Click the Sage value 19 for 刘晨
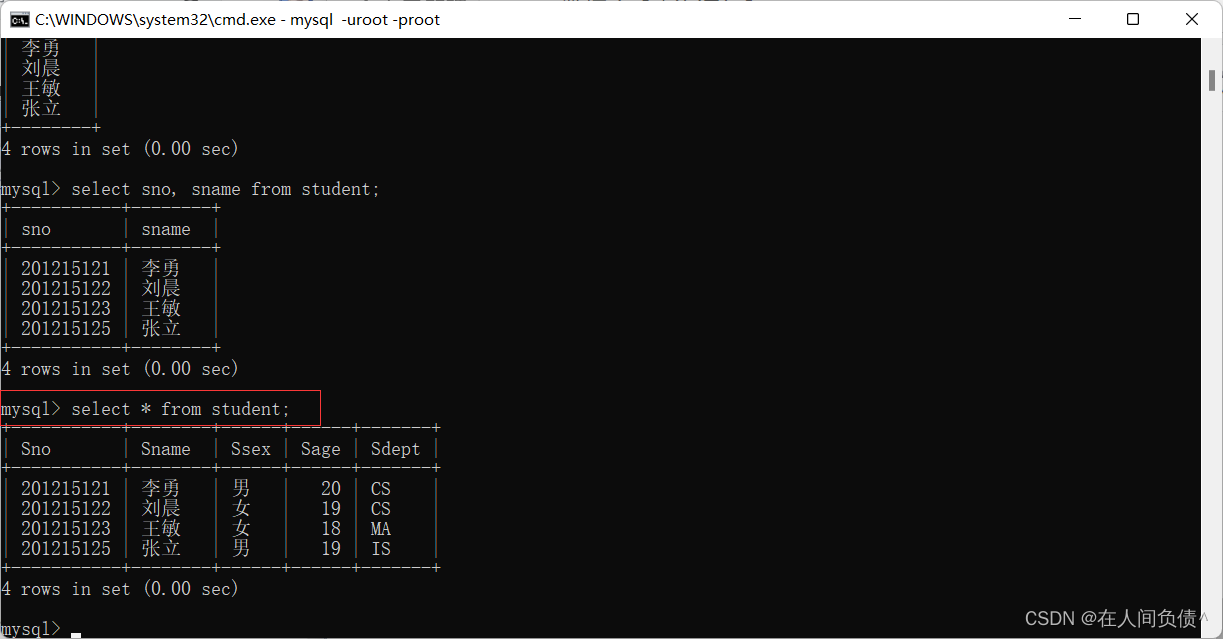The image size is (1223, 639). [x=331, y=509]
